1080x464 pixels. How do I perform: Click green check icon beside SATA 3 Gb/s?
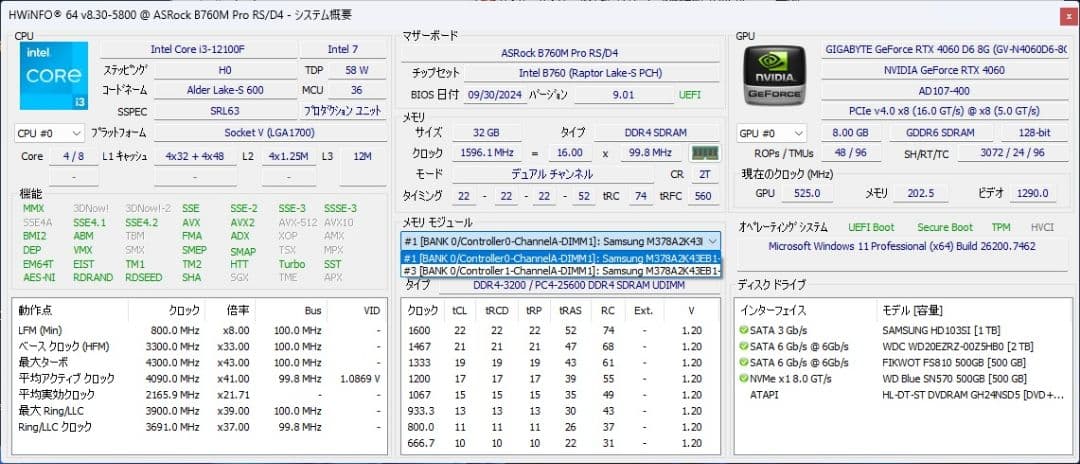tap(743, 330)
